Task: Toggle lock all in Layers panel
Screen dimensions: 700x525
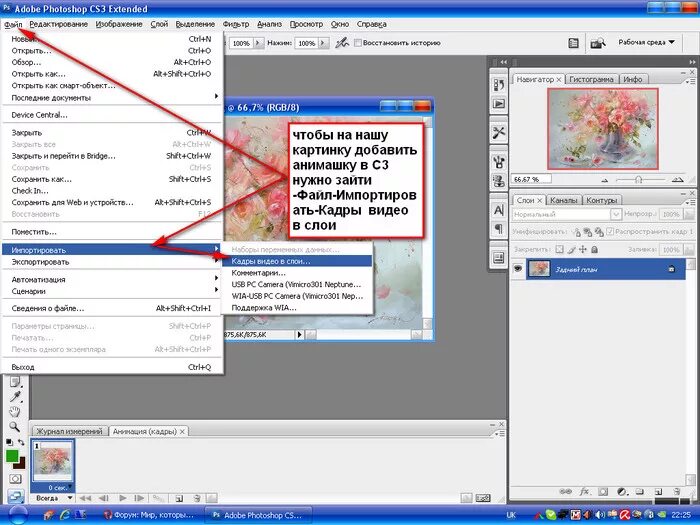Action: [594, 250]
